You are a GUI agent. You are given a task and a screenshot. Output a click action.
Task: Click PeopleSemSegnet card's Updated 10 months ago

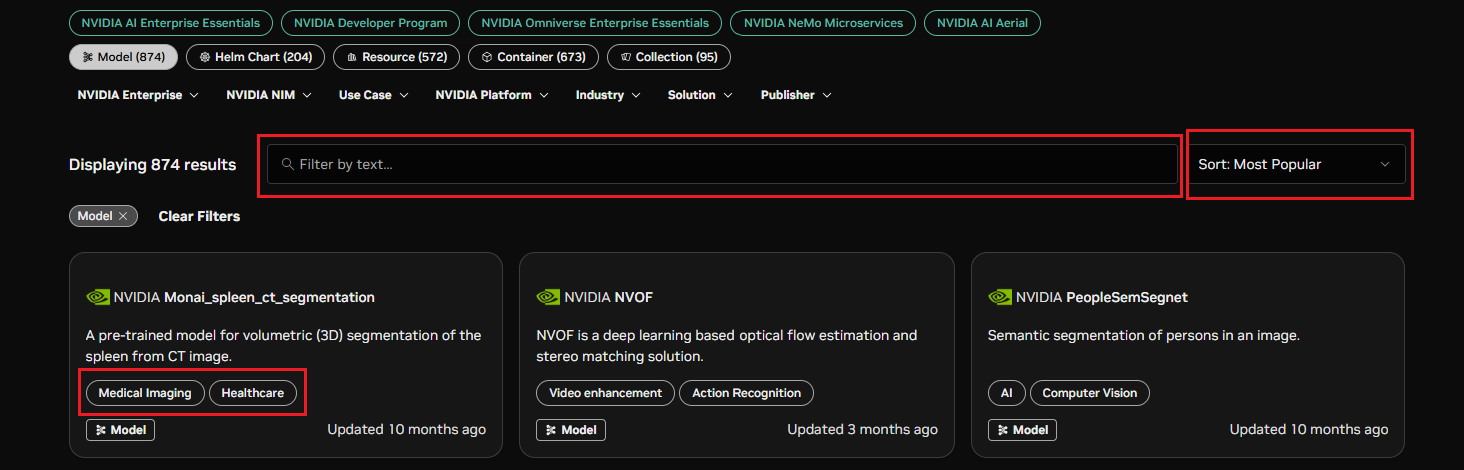pyautogui.click(x=1309, y=429)
